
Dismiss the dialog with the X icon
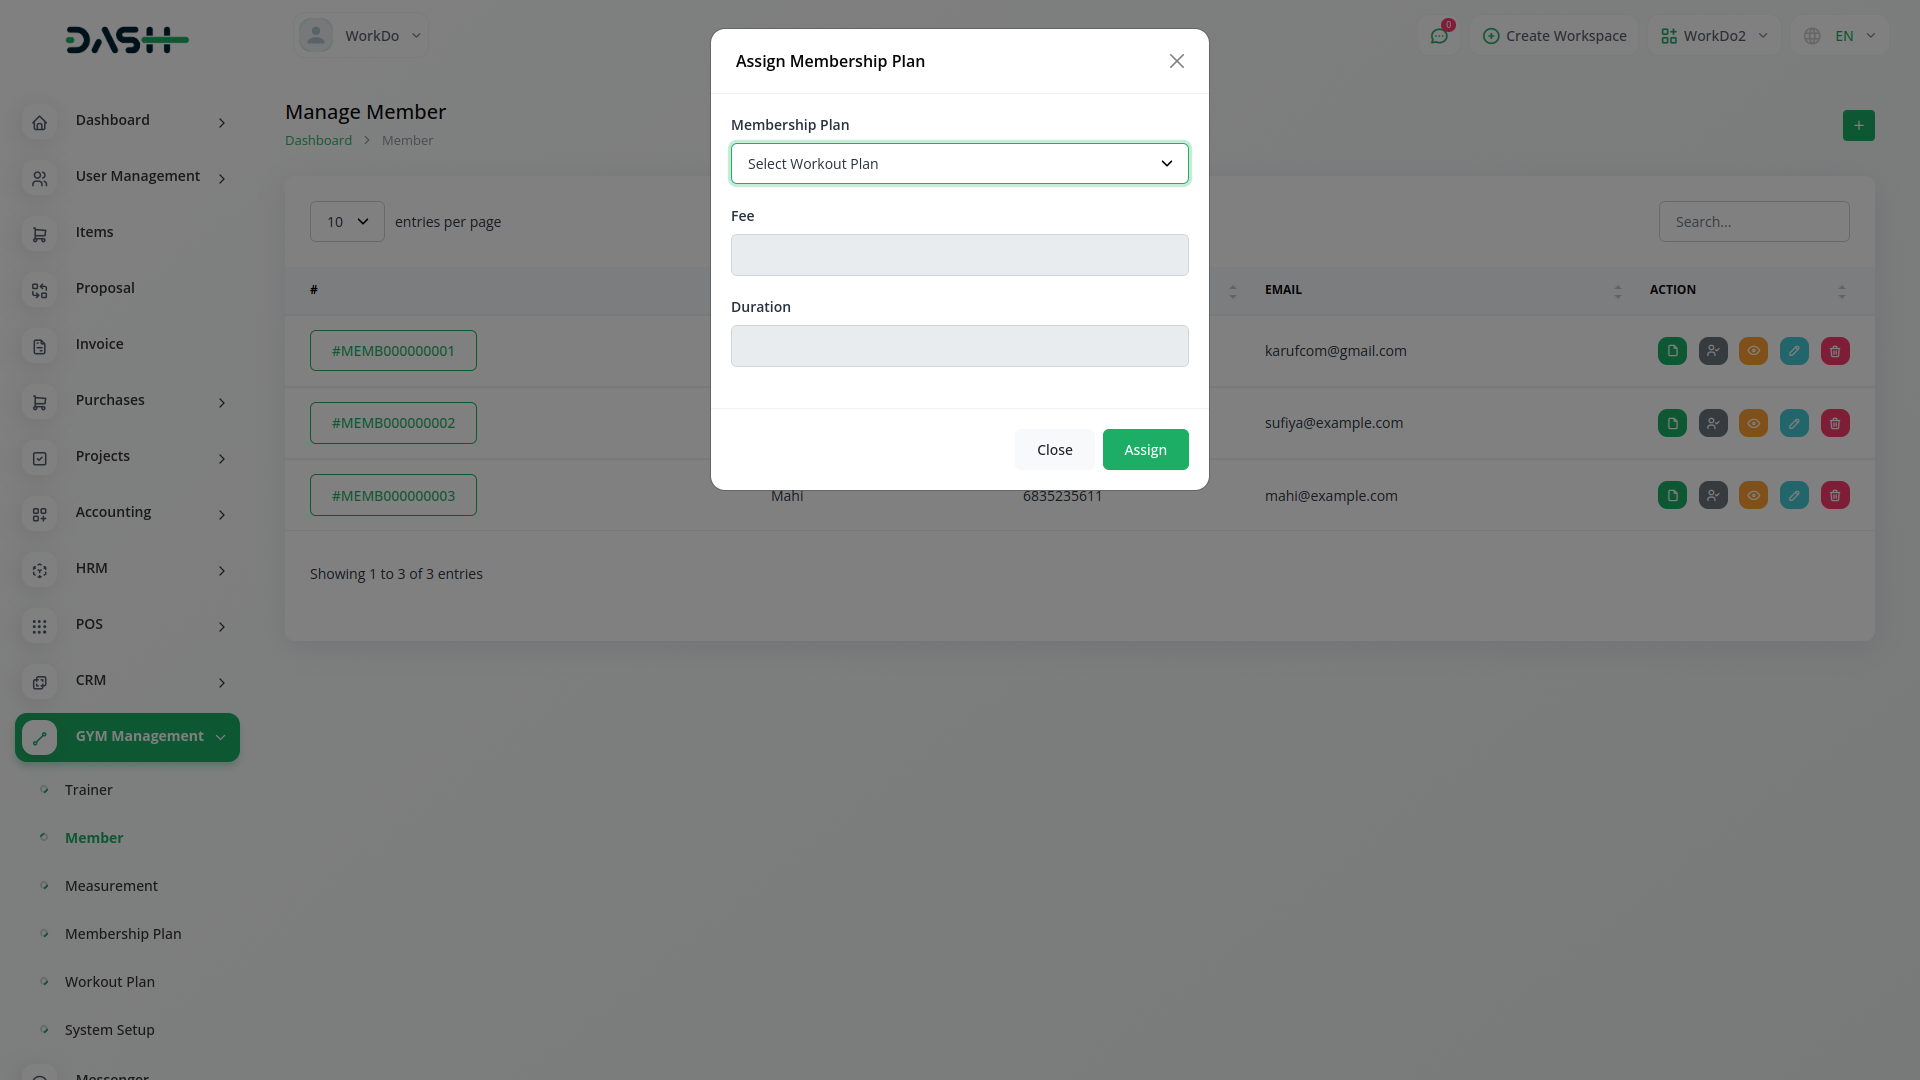1176,61
